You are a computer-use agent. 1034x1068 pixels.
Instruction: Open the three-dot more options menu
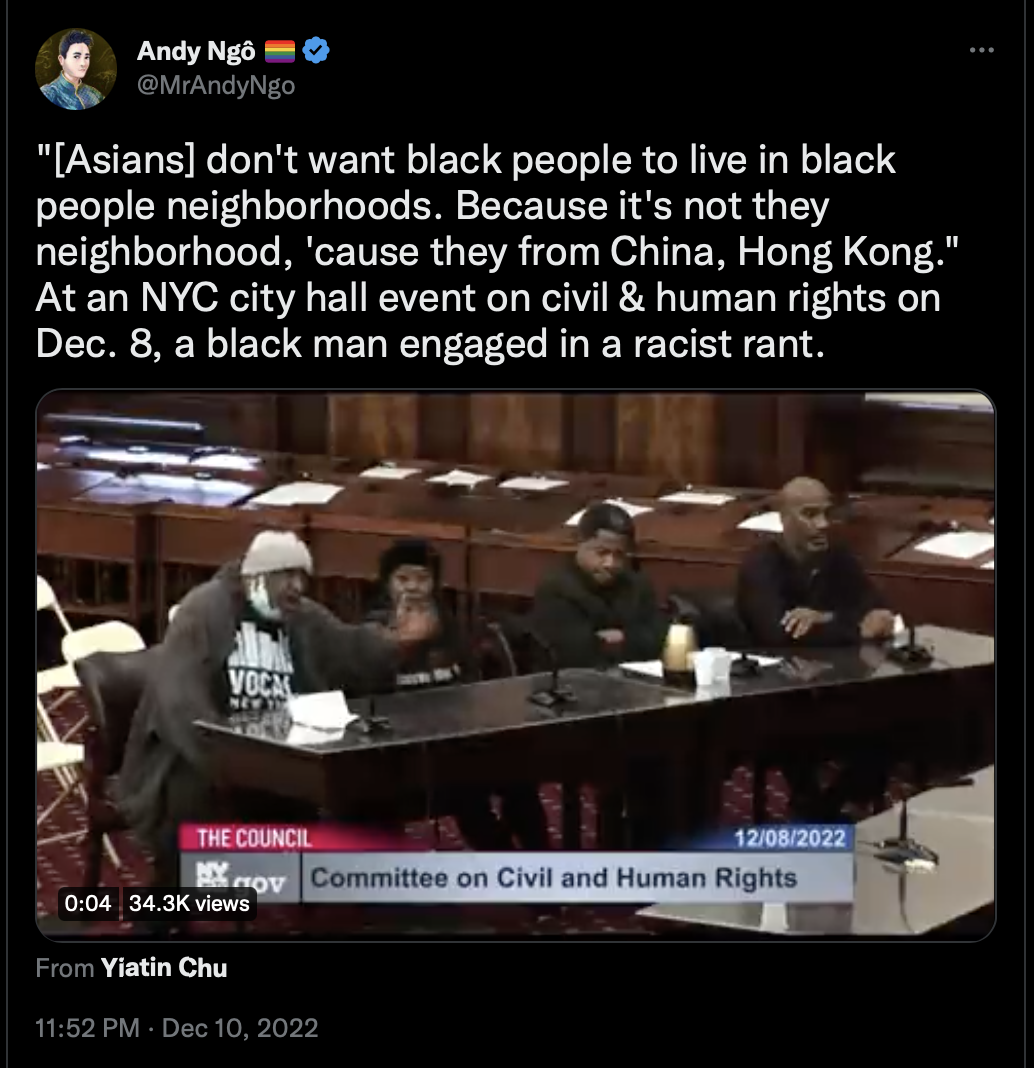982,50
